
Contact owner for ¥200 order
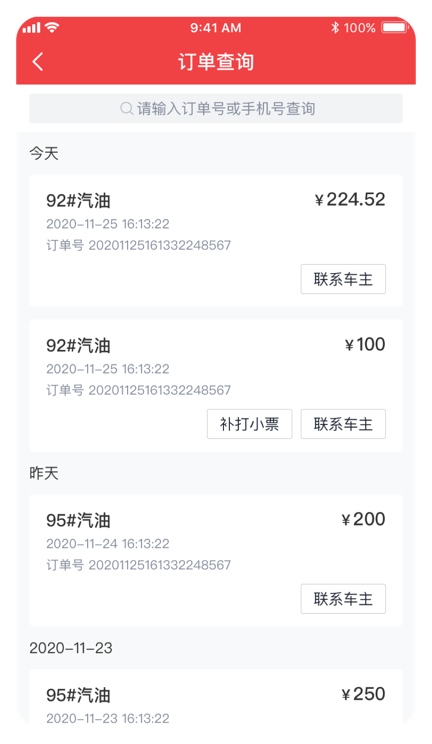[x=343, y=599]
